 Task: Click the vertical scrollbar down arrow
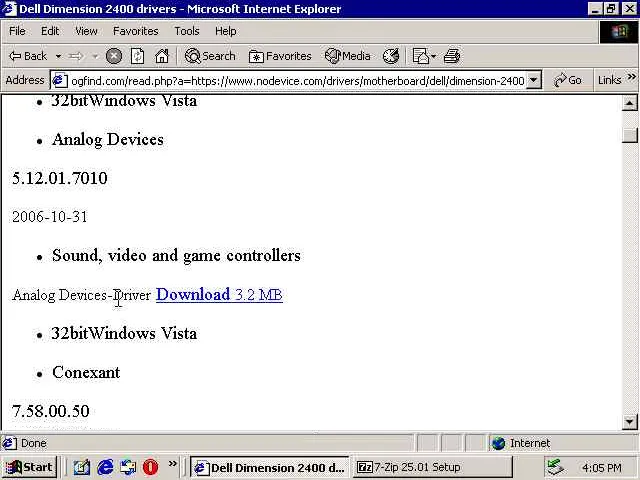pyautogui.click(x=629, y=422)
